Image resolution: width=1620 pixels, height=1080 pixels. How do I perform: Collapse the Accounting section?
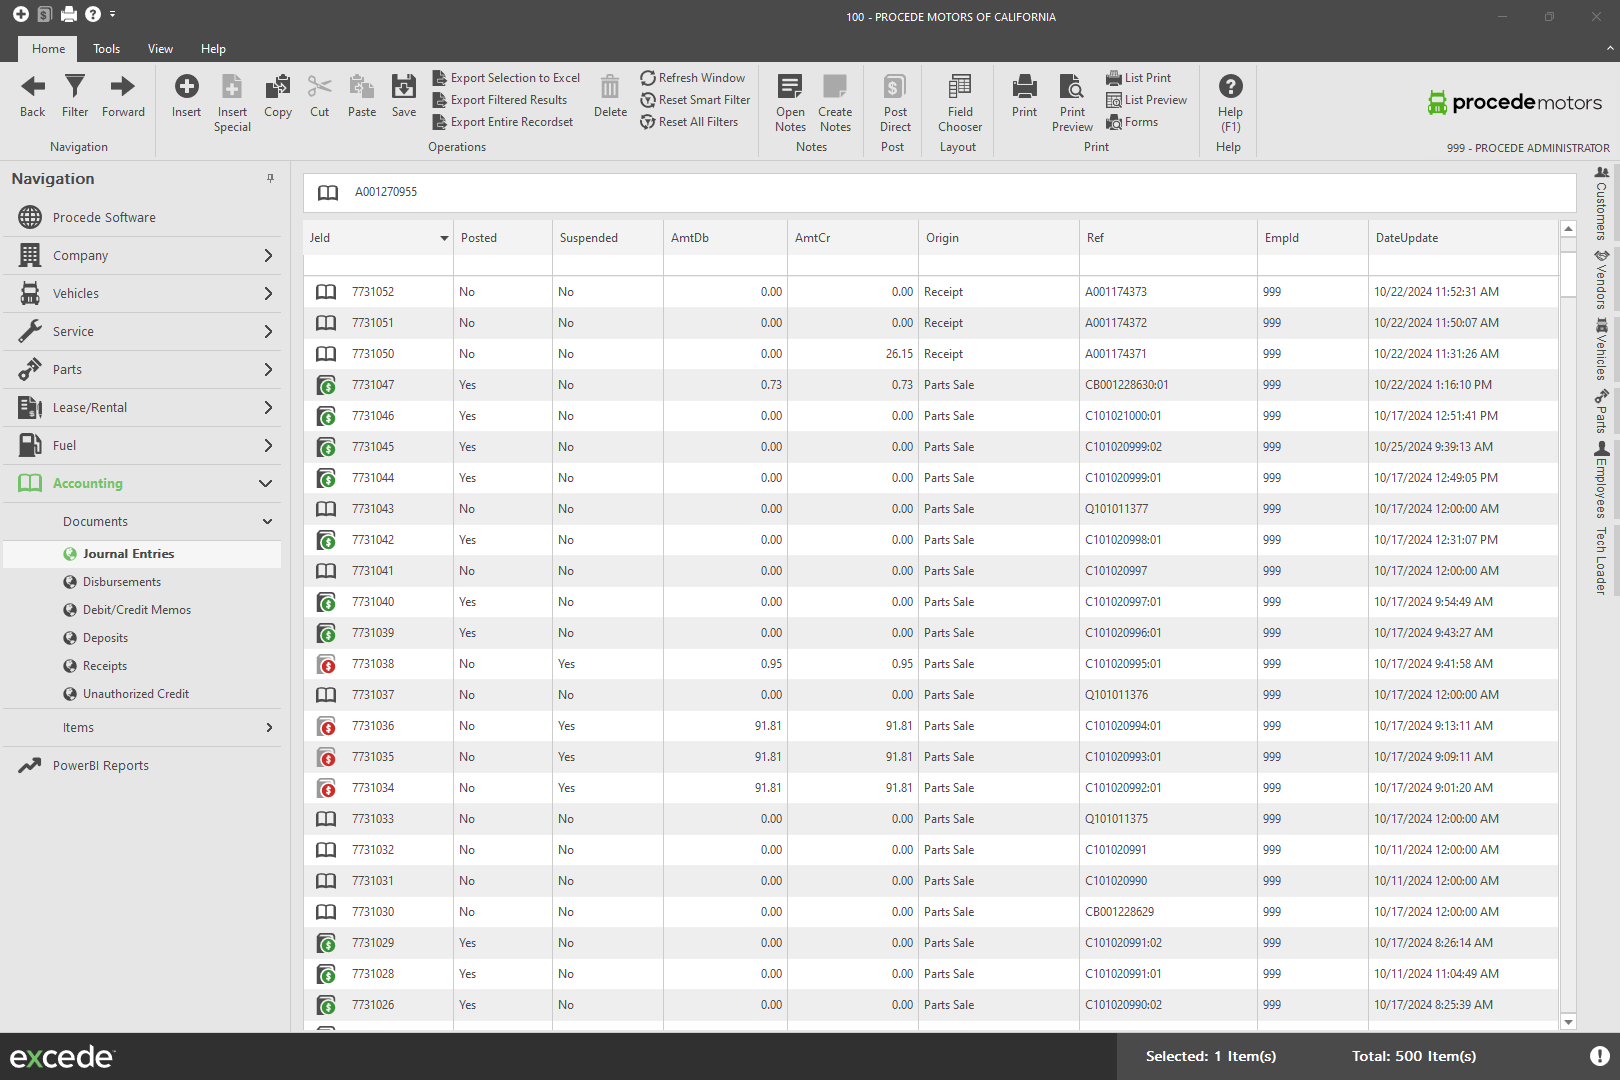(266, 484)
